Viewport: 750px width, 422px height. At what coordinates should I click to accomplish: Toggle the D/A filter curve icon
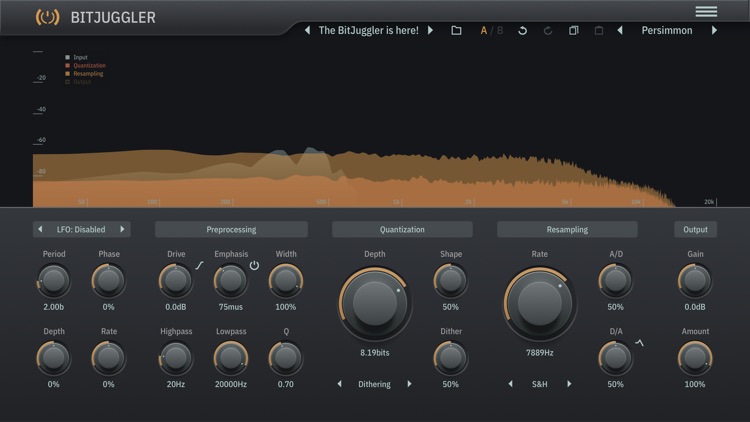pos(640,343)
